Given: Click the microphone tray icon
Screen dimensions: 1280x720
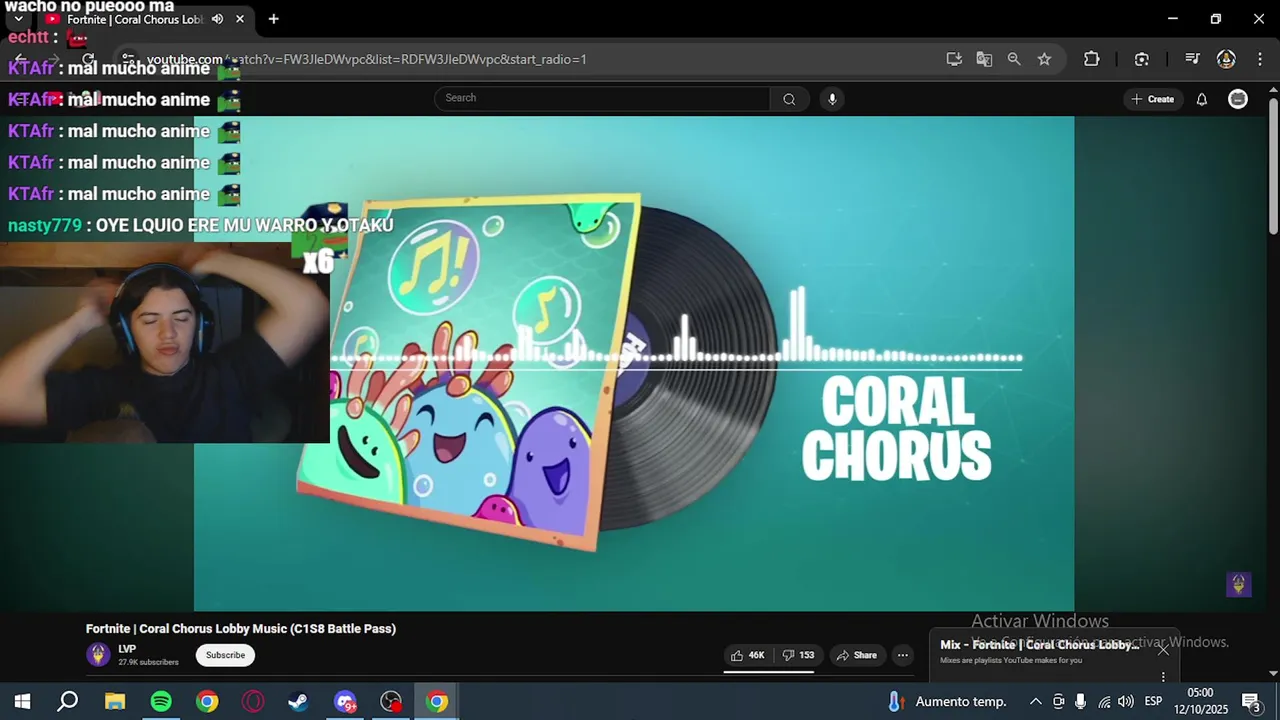Looking at the screenshot, I should coord(1080,702).
